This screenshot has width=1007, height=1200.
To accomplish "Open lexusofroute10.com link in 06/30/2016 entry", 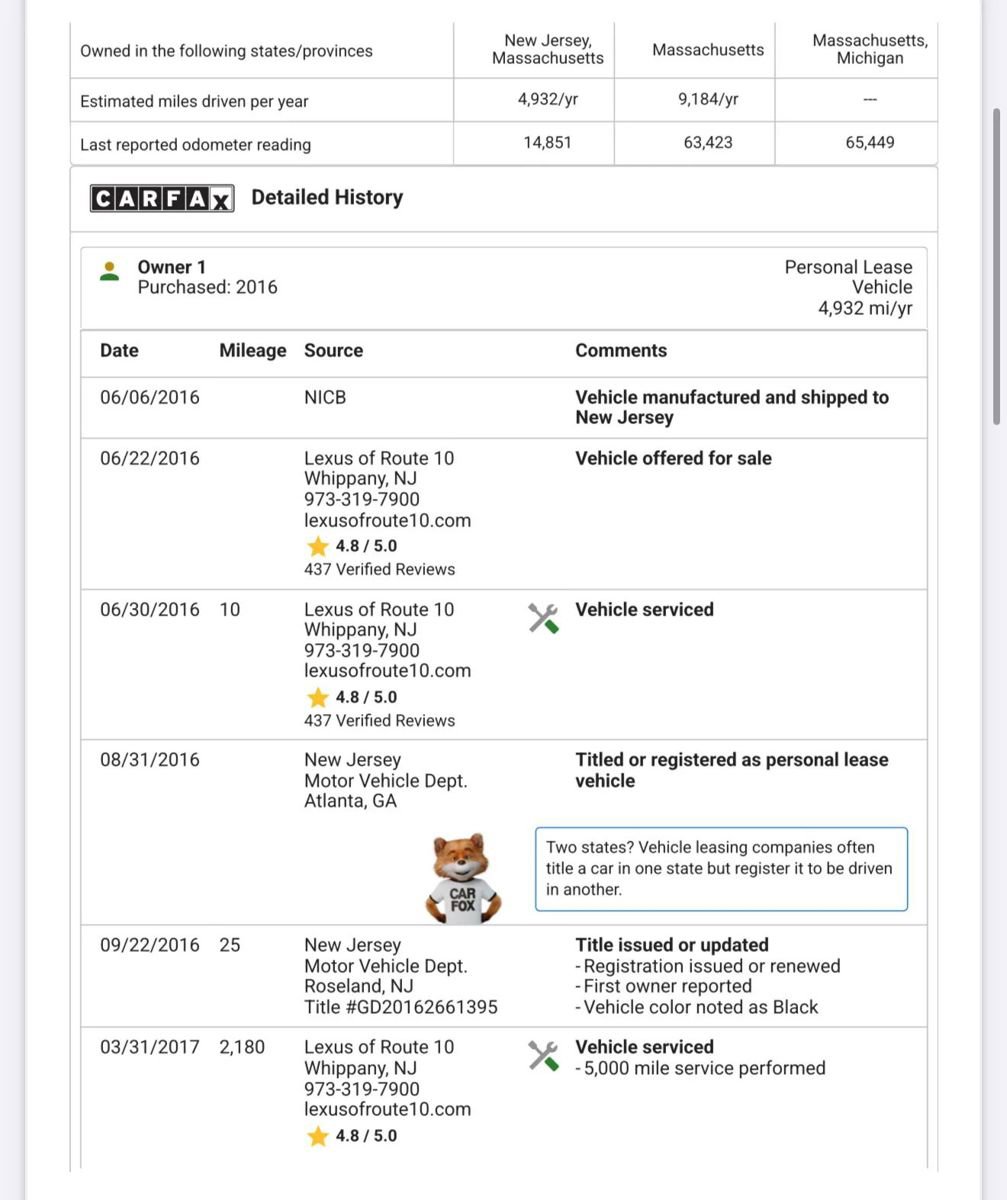I will click(x=387, y=671).
